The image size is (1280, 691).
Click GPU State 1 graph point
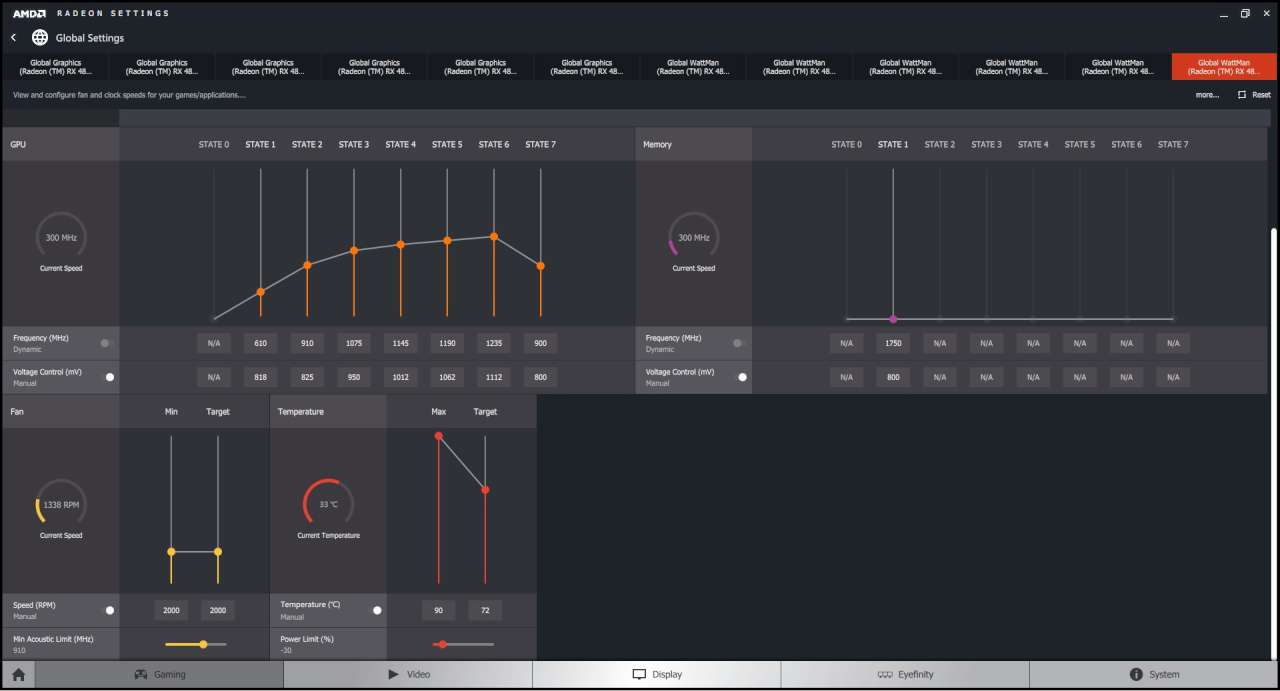tap(261, 292)
